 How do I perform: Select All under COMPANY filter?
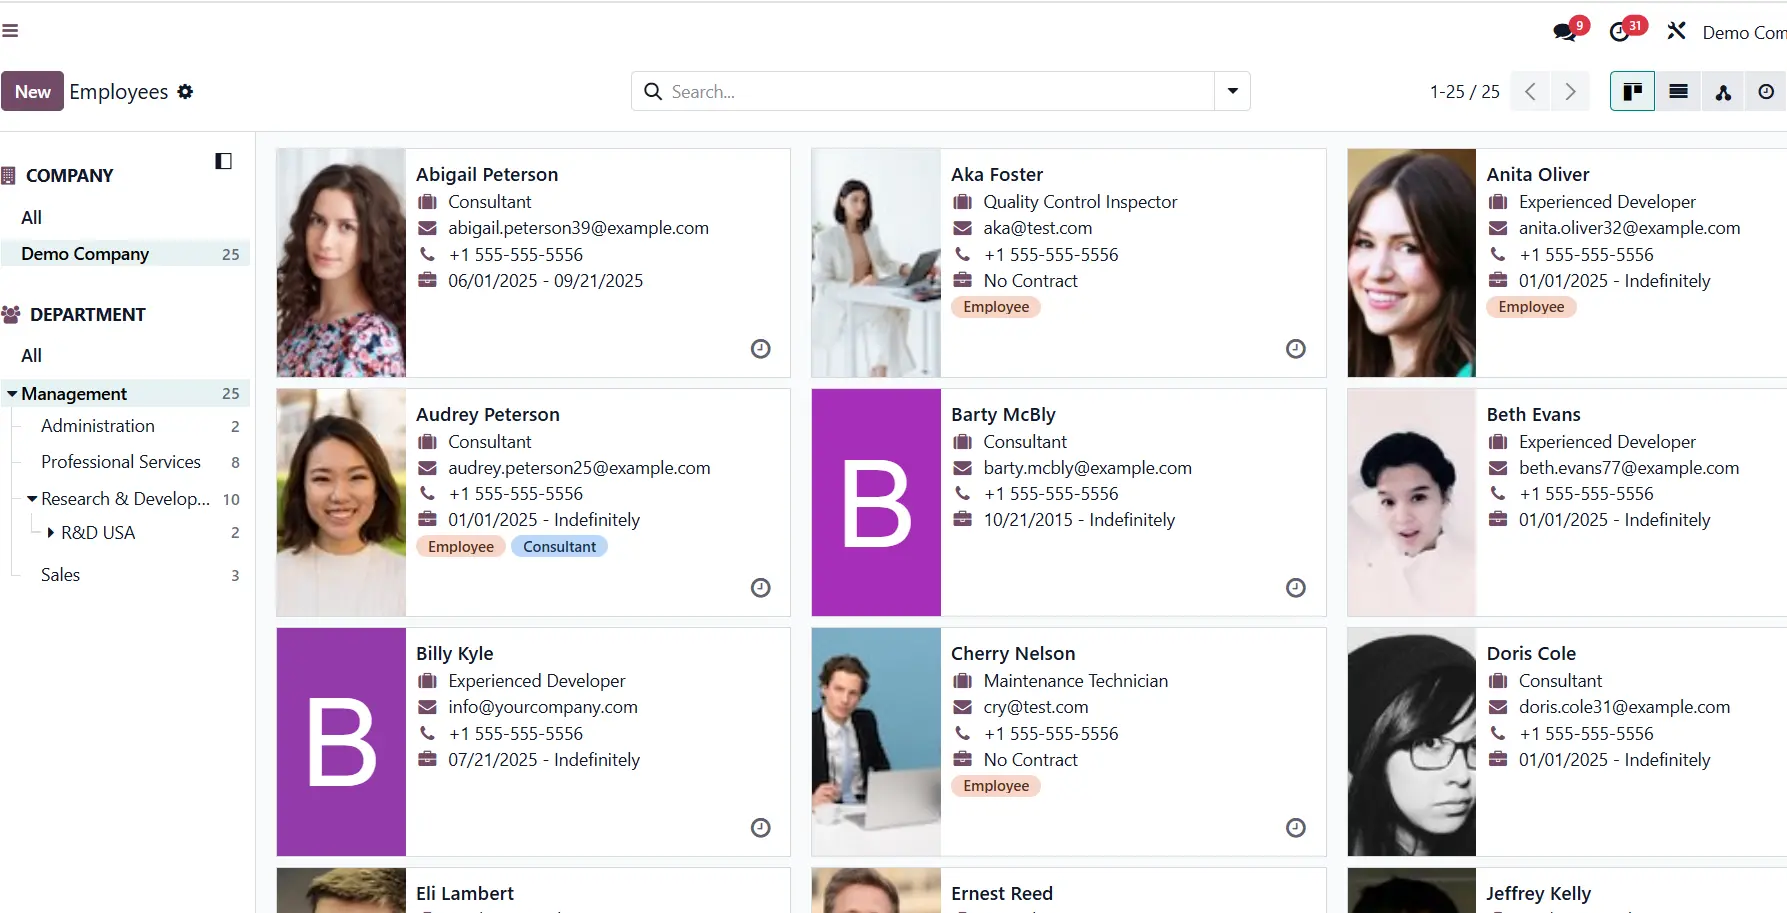(32, 218)
